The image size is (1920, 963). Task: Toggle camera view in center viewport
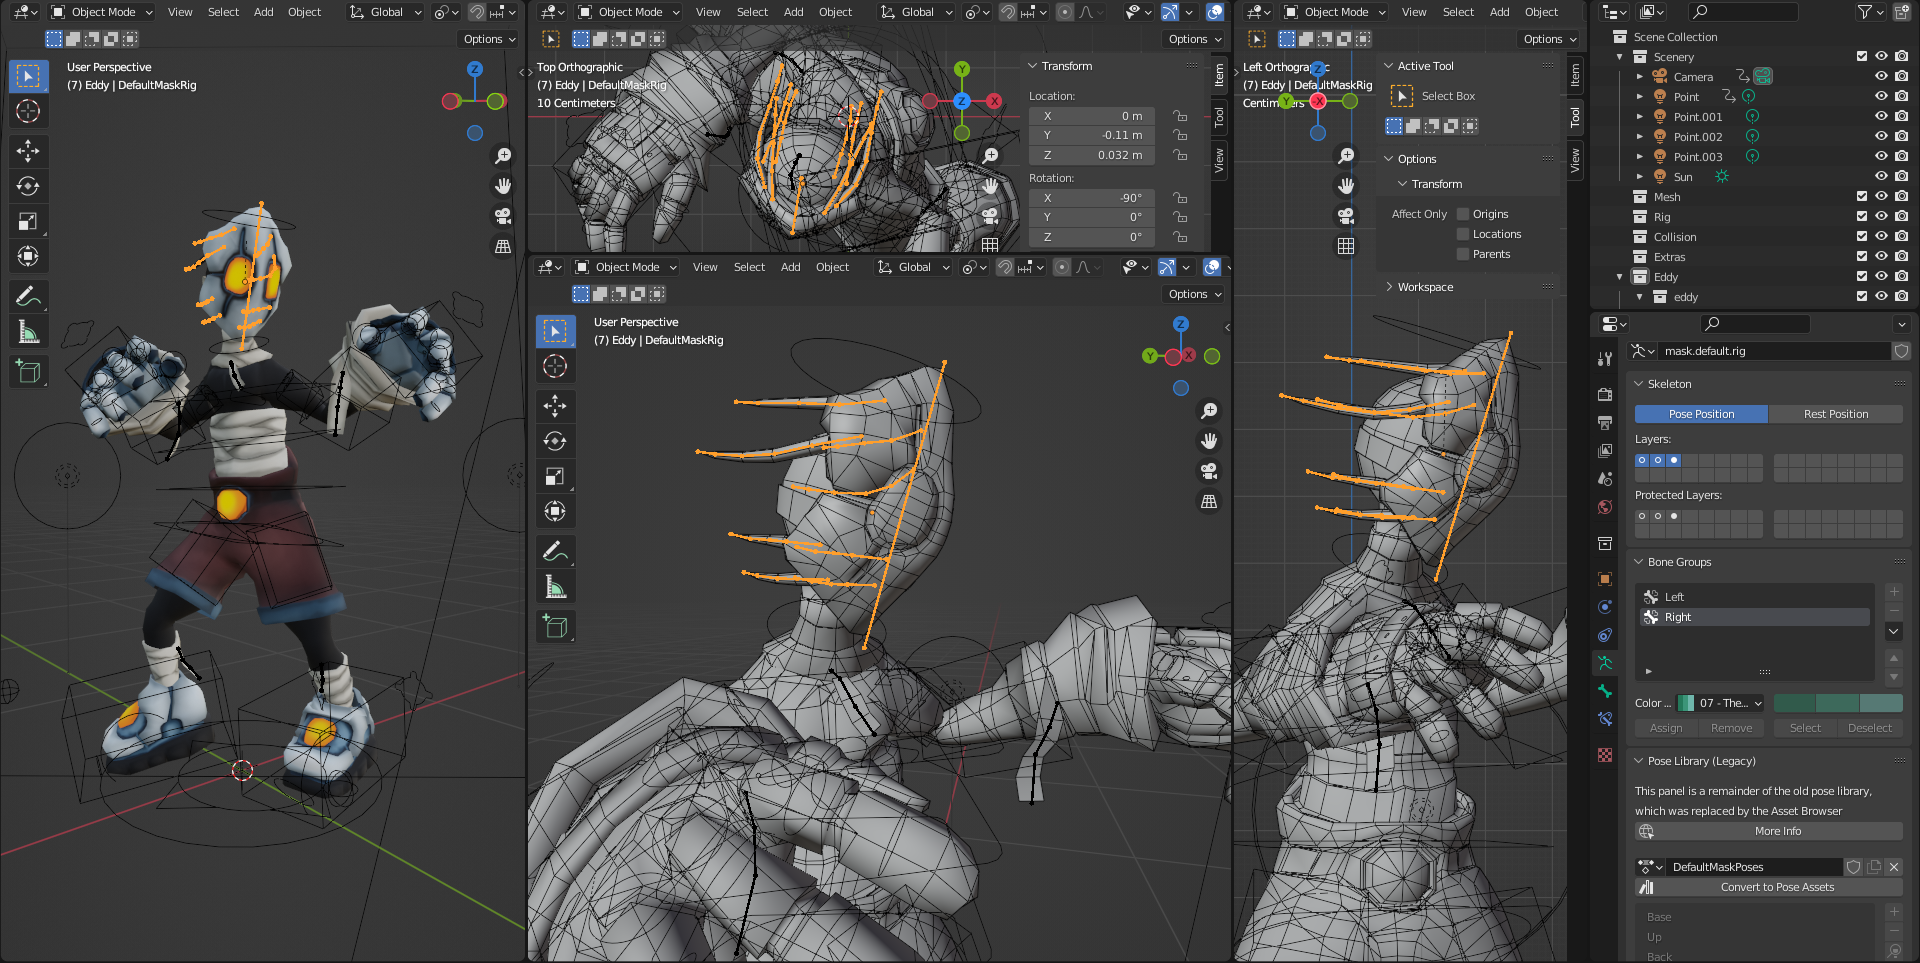(x=1209, y=471)
